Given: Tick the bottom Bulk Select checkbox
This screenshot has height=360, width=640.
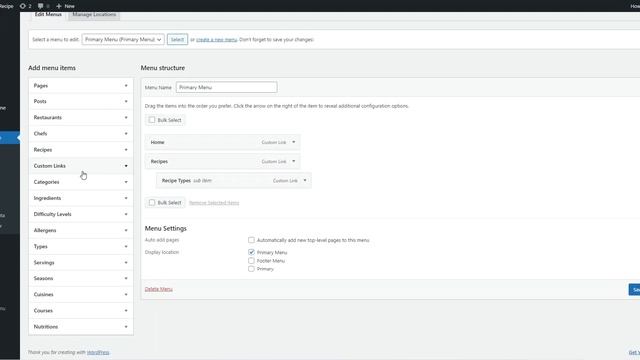Looking at the screenshot, I should click(152, 202).
